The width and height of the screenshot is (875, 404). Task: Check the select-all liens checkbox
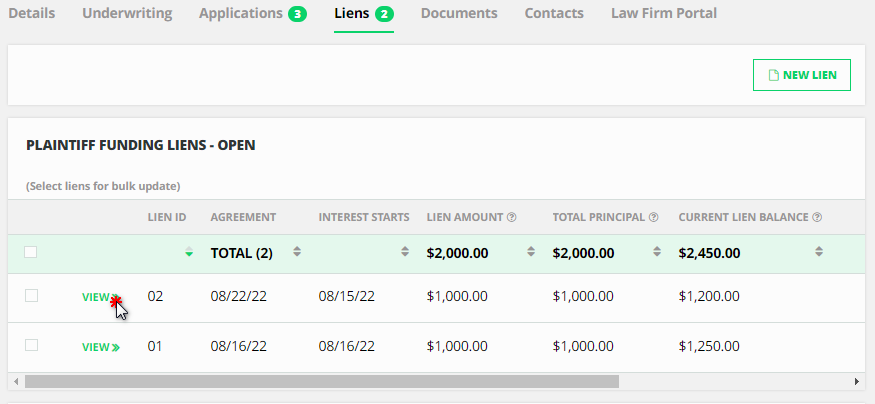(x=31, y=252)
